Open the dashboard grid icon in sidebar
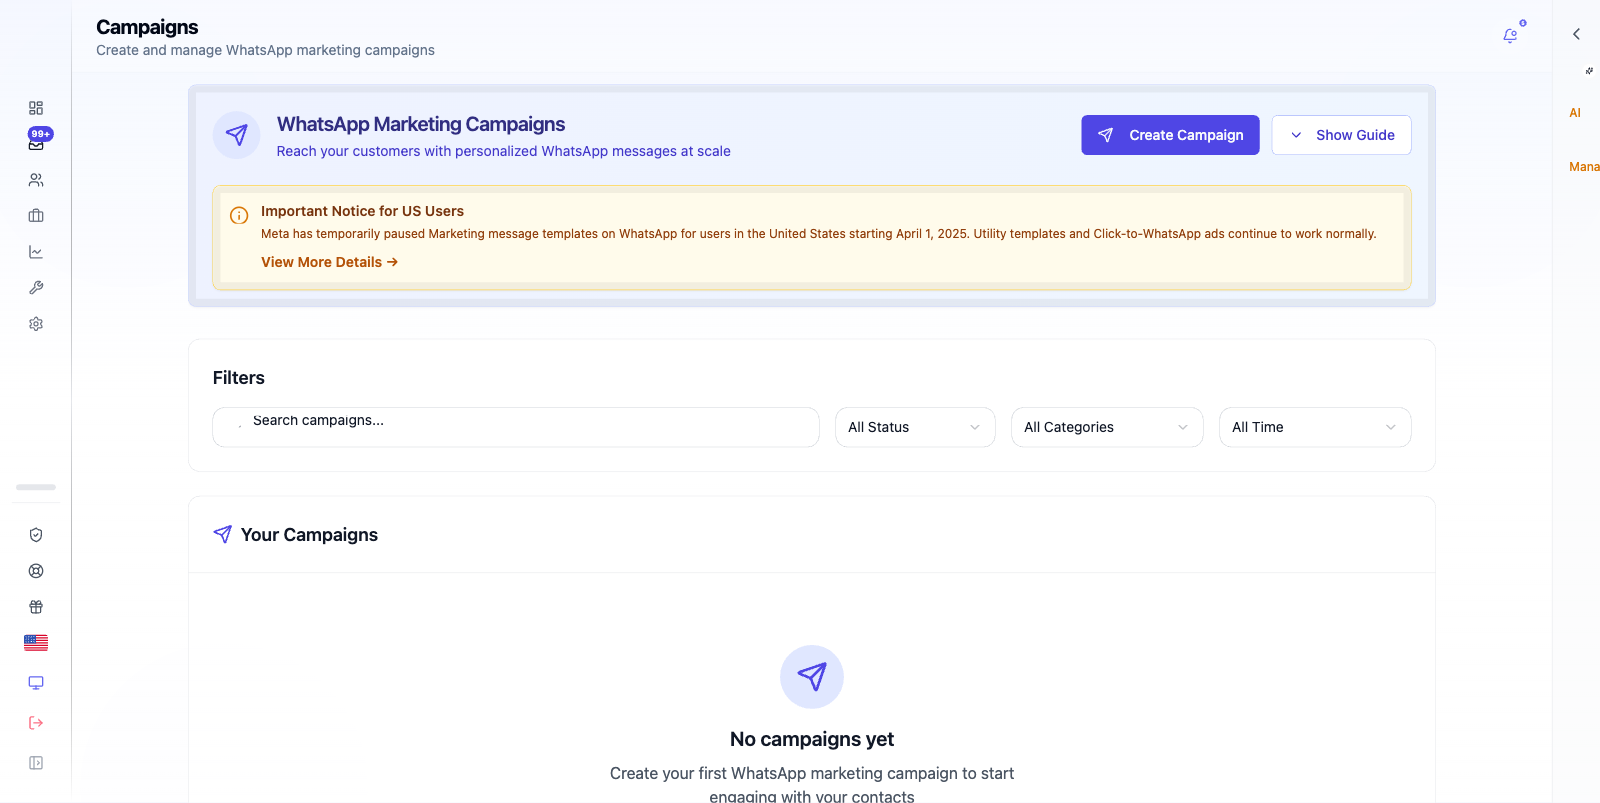 [36, 108]
